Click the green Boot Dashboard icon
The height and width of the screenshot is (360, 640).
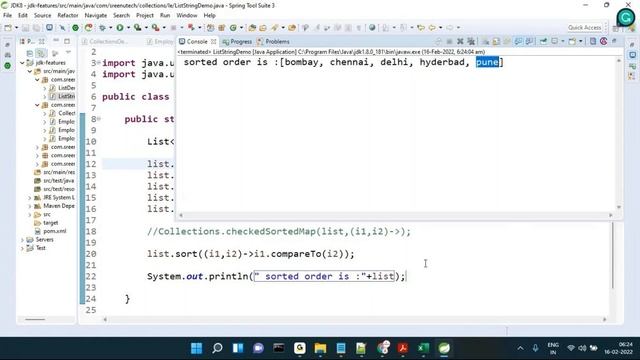tap(76, 27)
